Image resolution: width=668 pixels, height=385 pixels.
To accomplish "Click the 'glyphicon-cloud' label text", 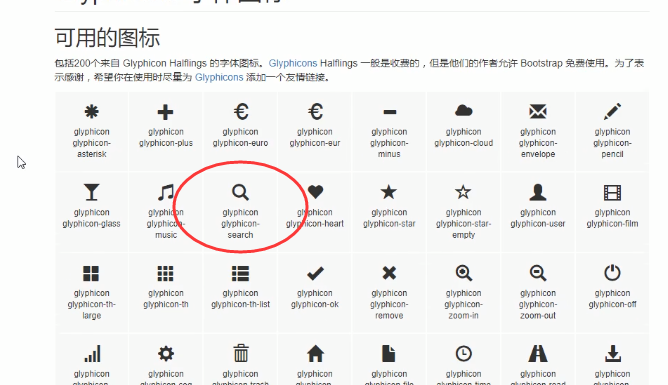I will [464, 143].
